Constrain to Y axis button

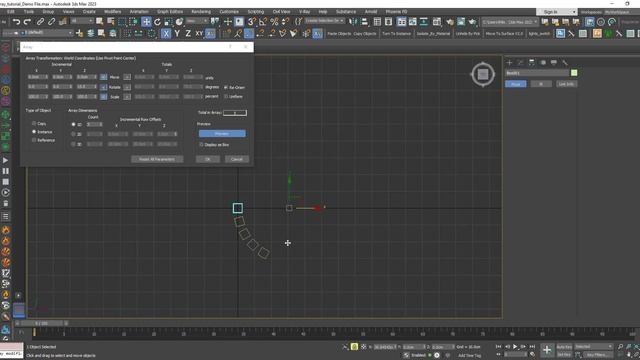coord(177,33)
